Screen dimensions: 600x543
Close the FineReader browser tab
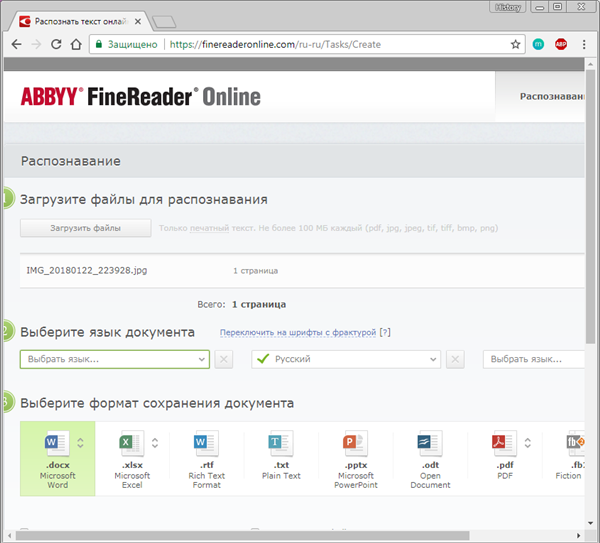click(x=138, y=21)
